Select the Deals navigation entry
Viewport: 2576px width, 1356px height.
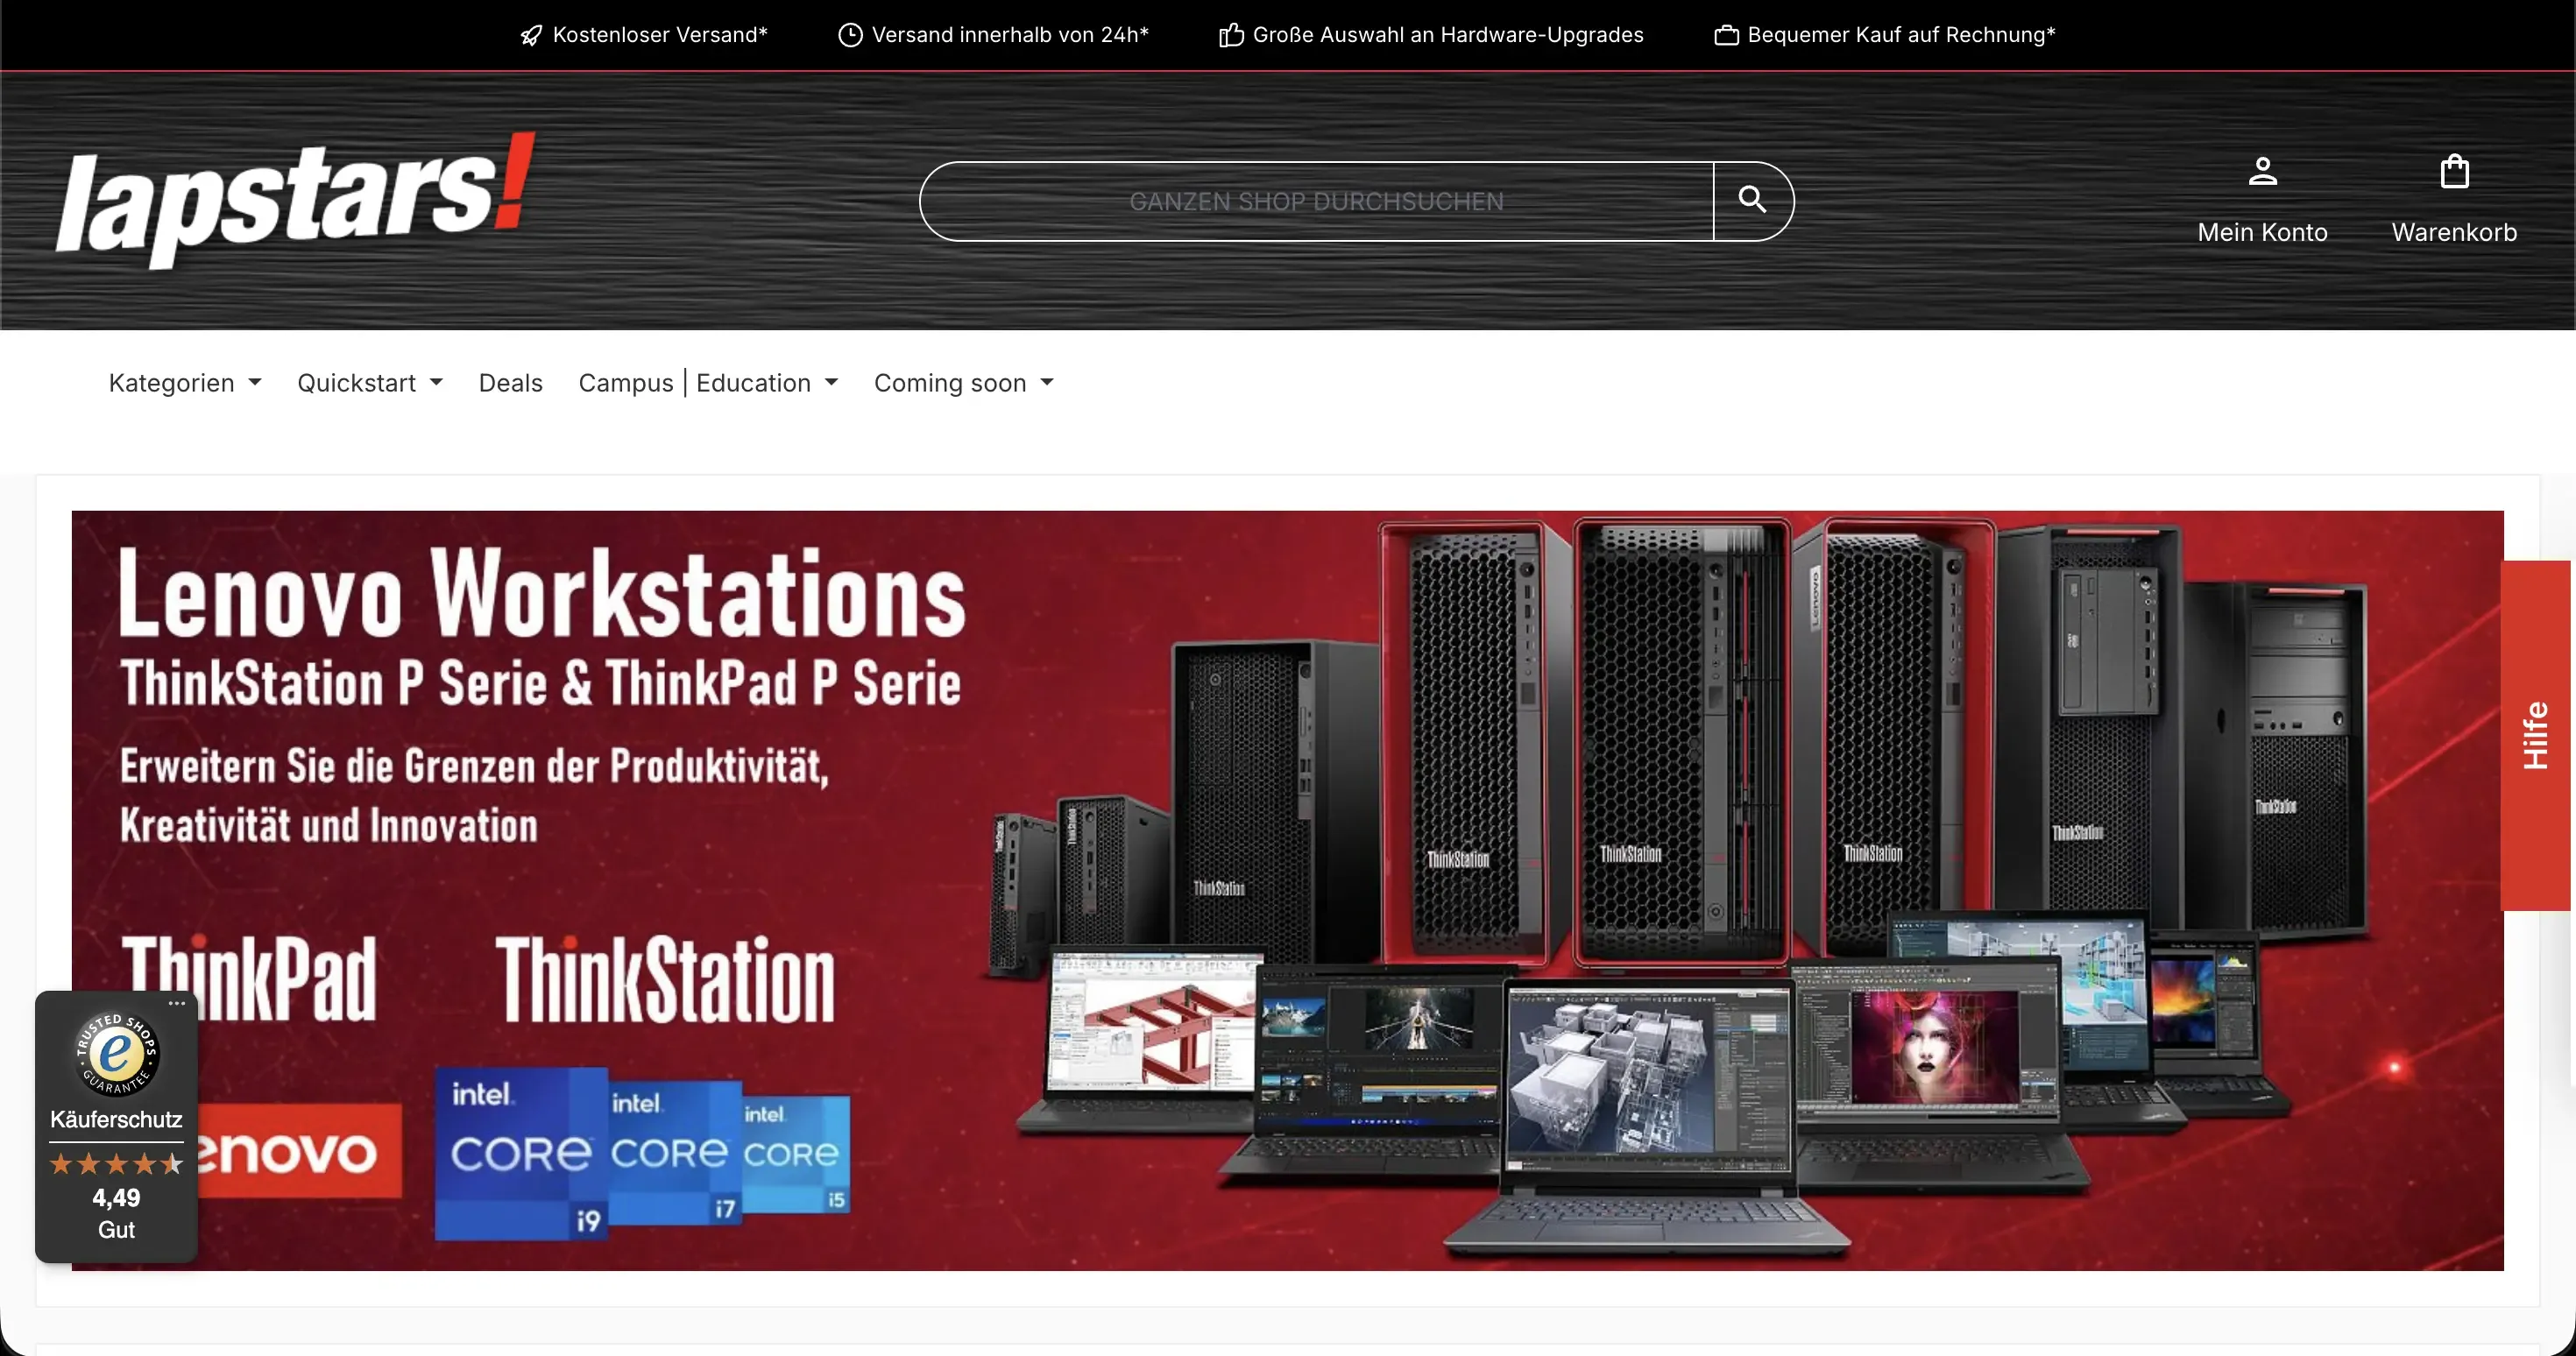coord(510,383)
